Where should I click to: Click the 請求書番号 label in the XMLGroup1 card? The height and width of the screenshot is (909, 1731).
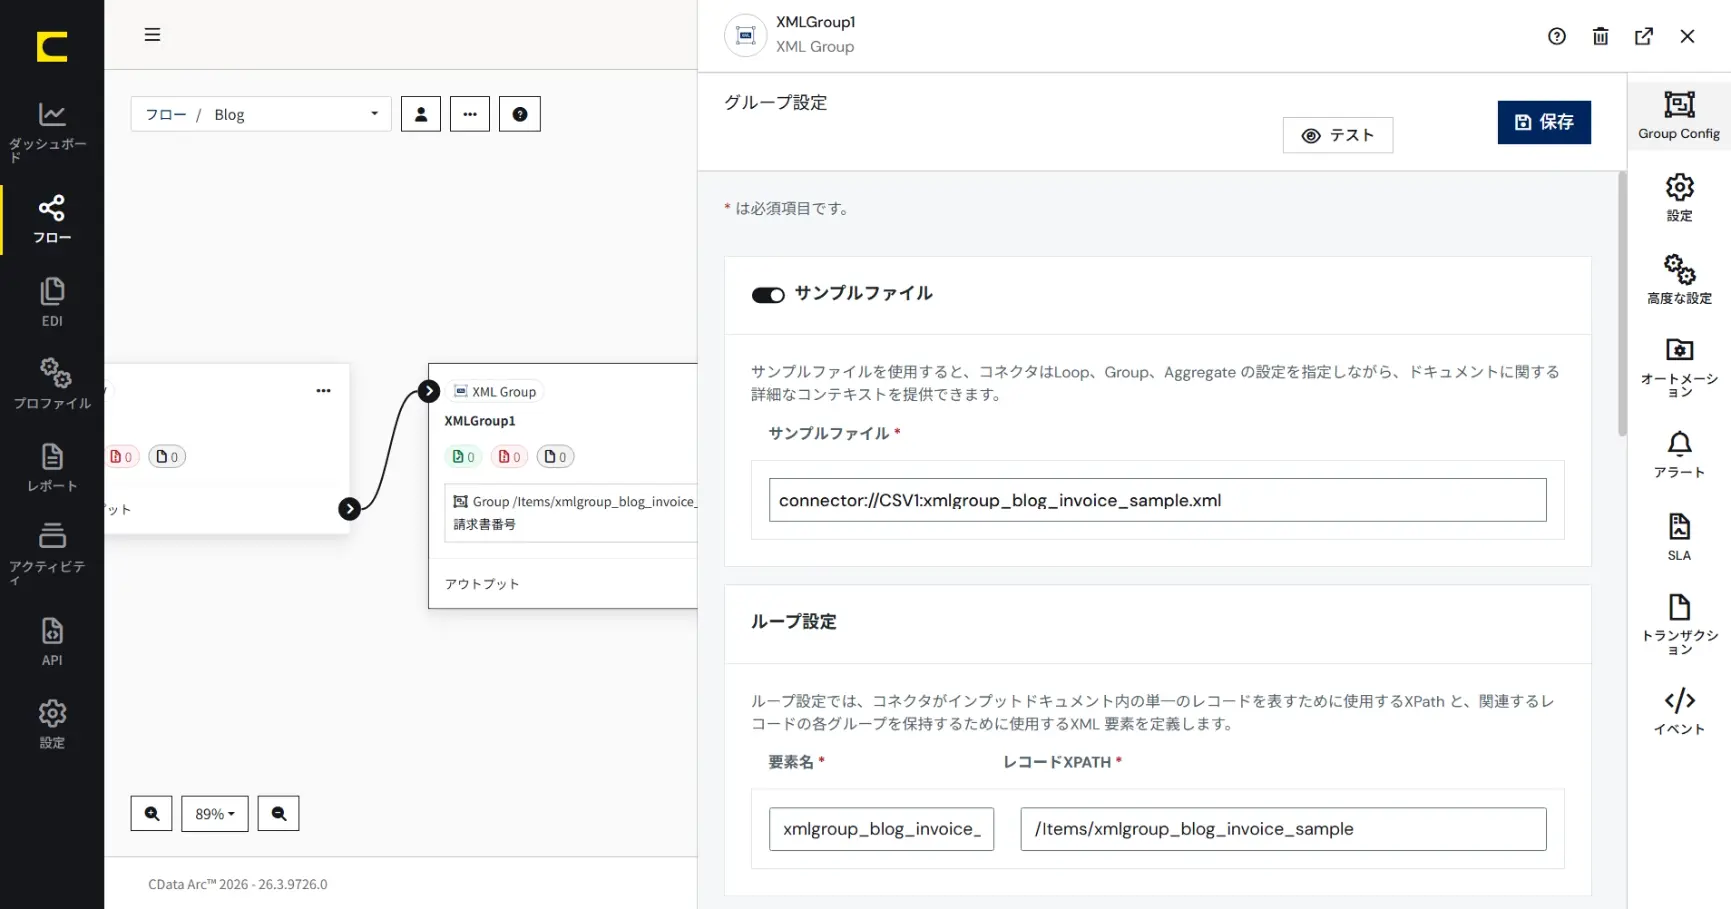tap(485, 524)
